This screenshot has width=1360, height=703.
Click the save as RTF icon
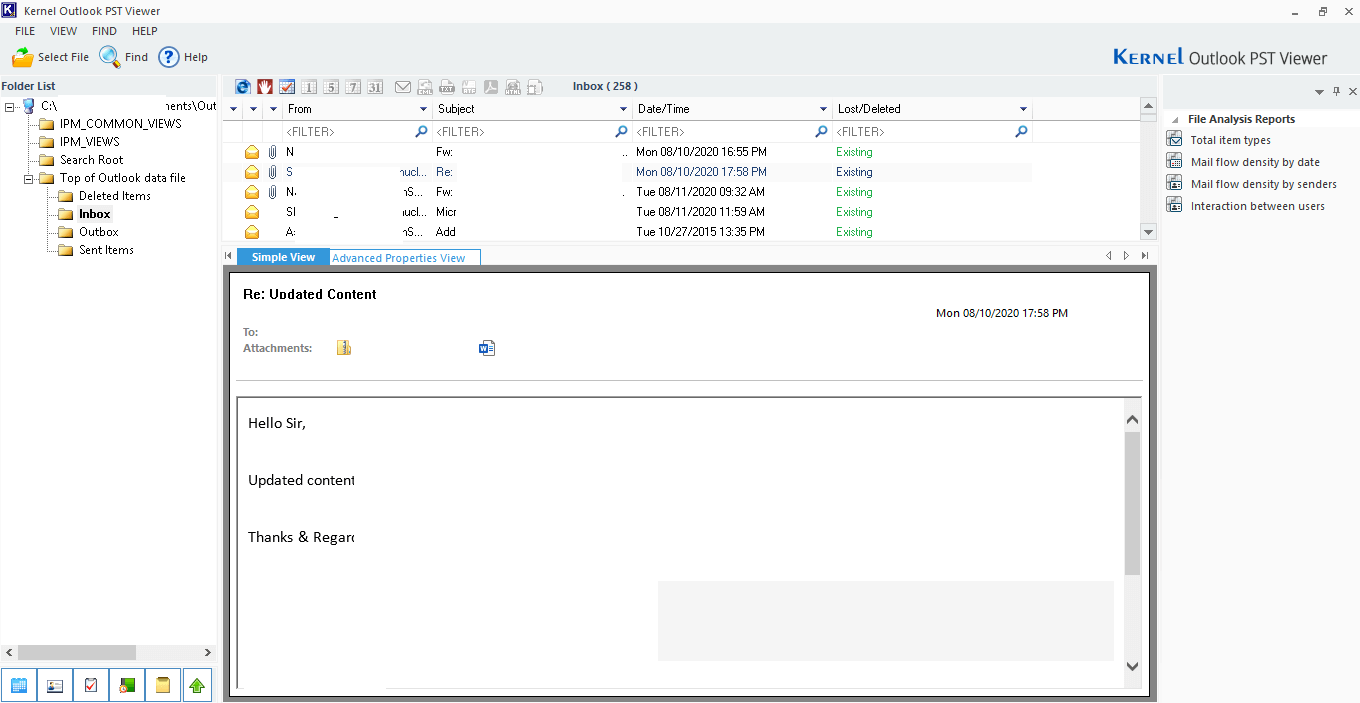(x=469, y=87)
